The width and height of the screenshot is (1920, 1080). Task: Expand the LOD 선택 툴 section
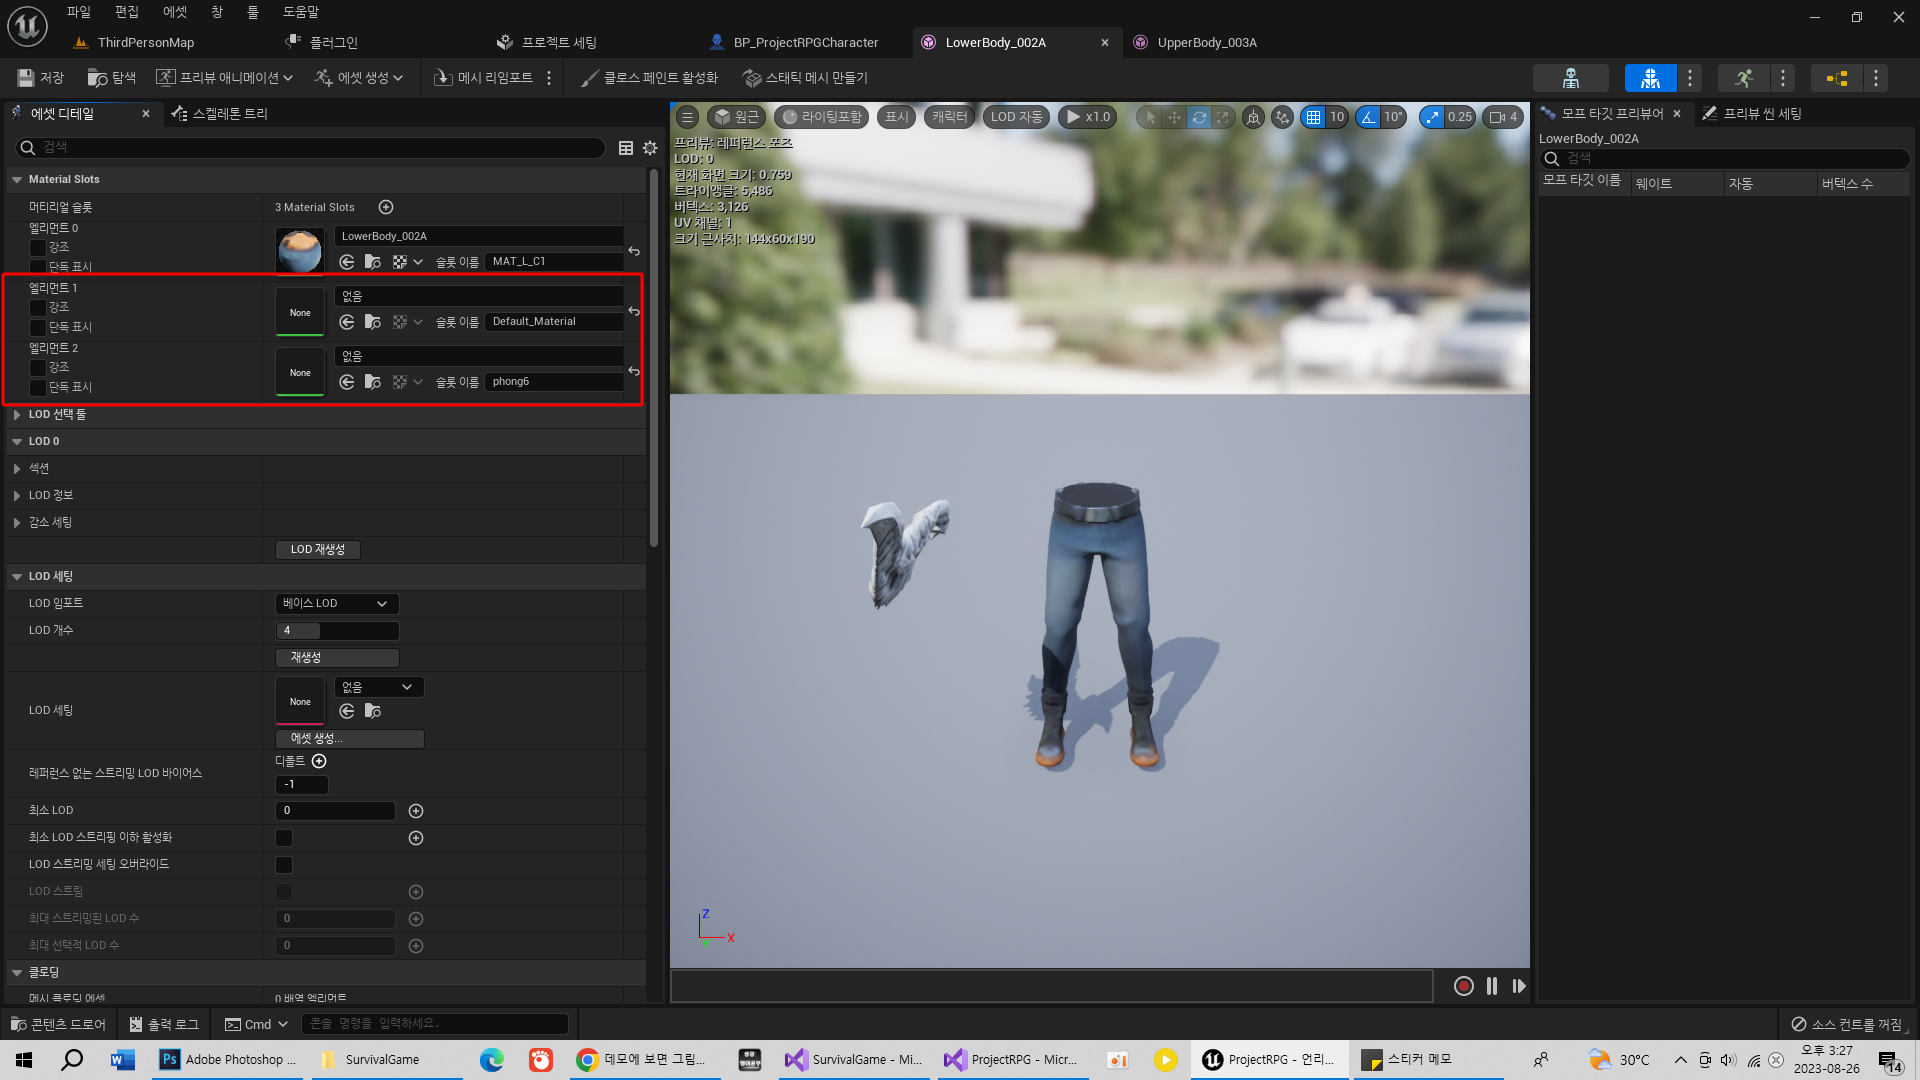click(x=17, y=414)
